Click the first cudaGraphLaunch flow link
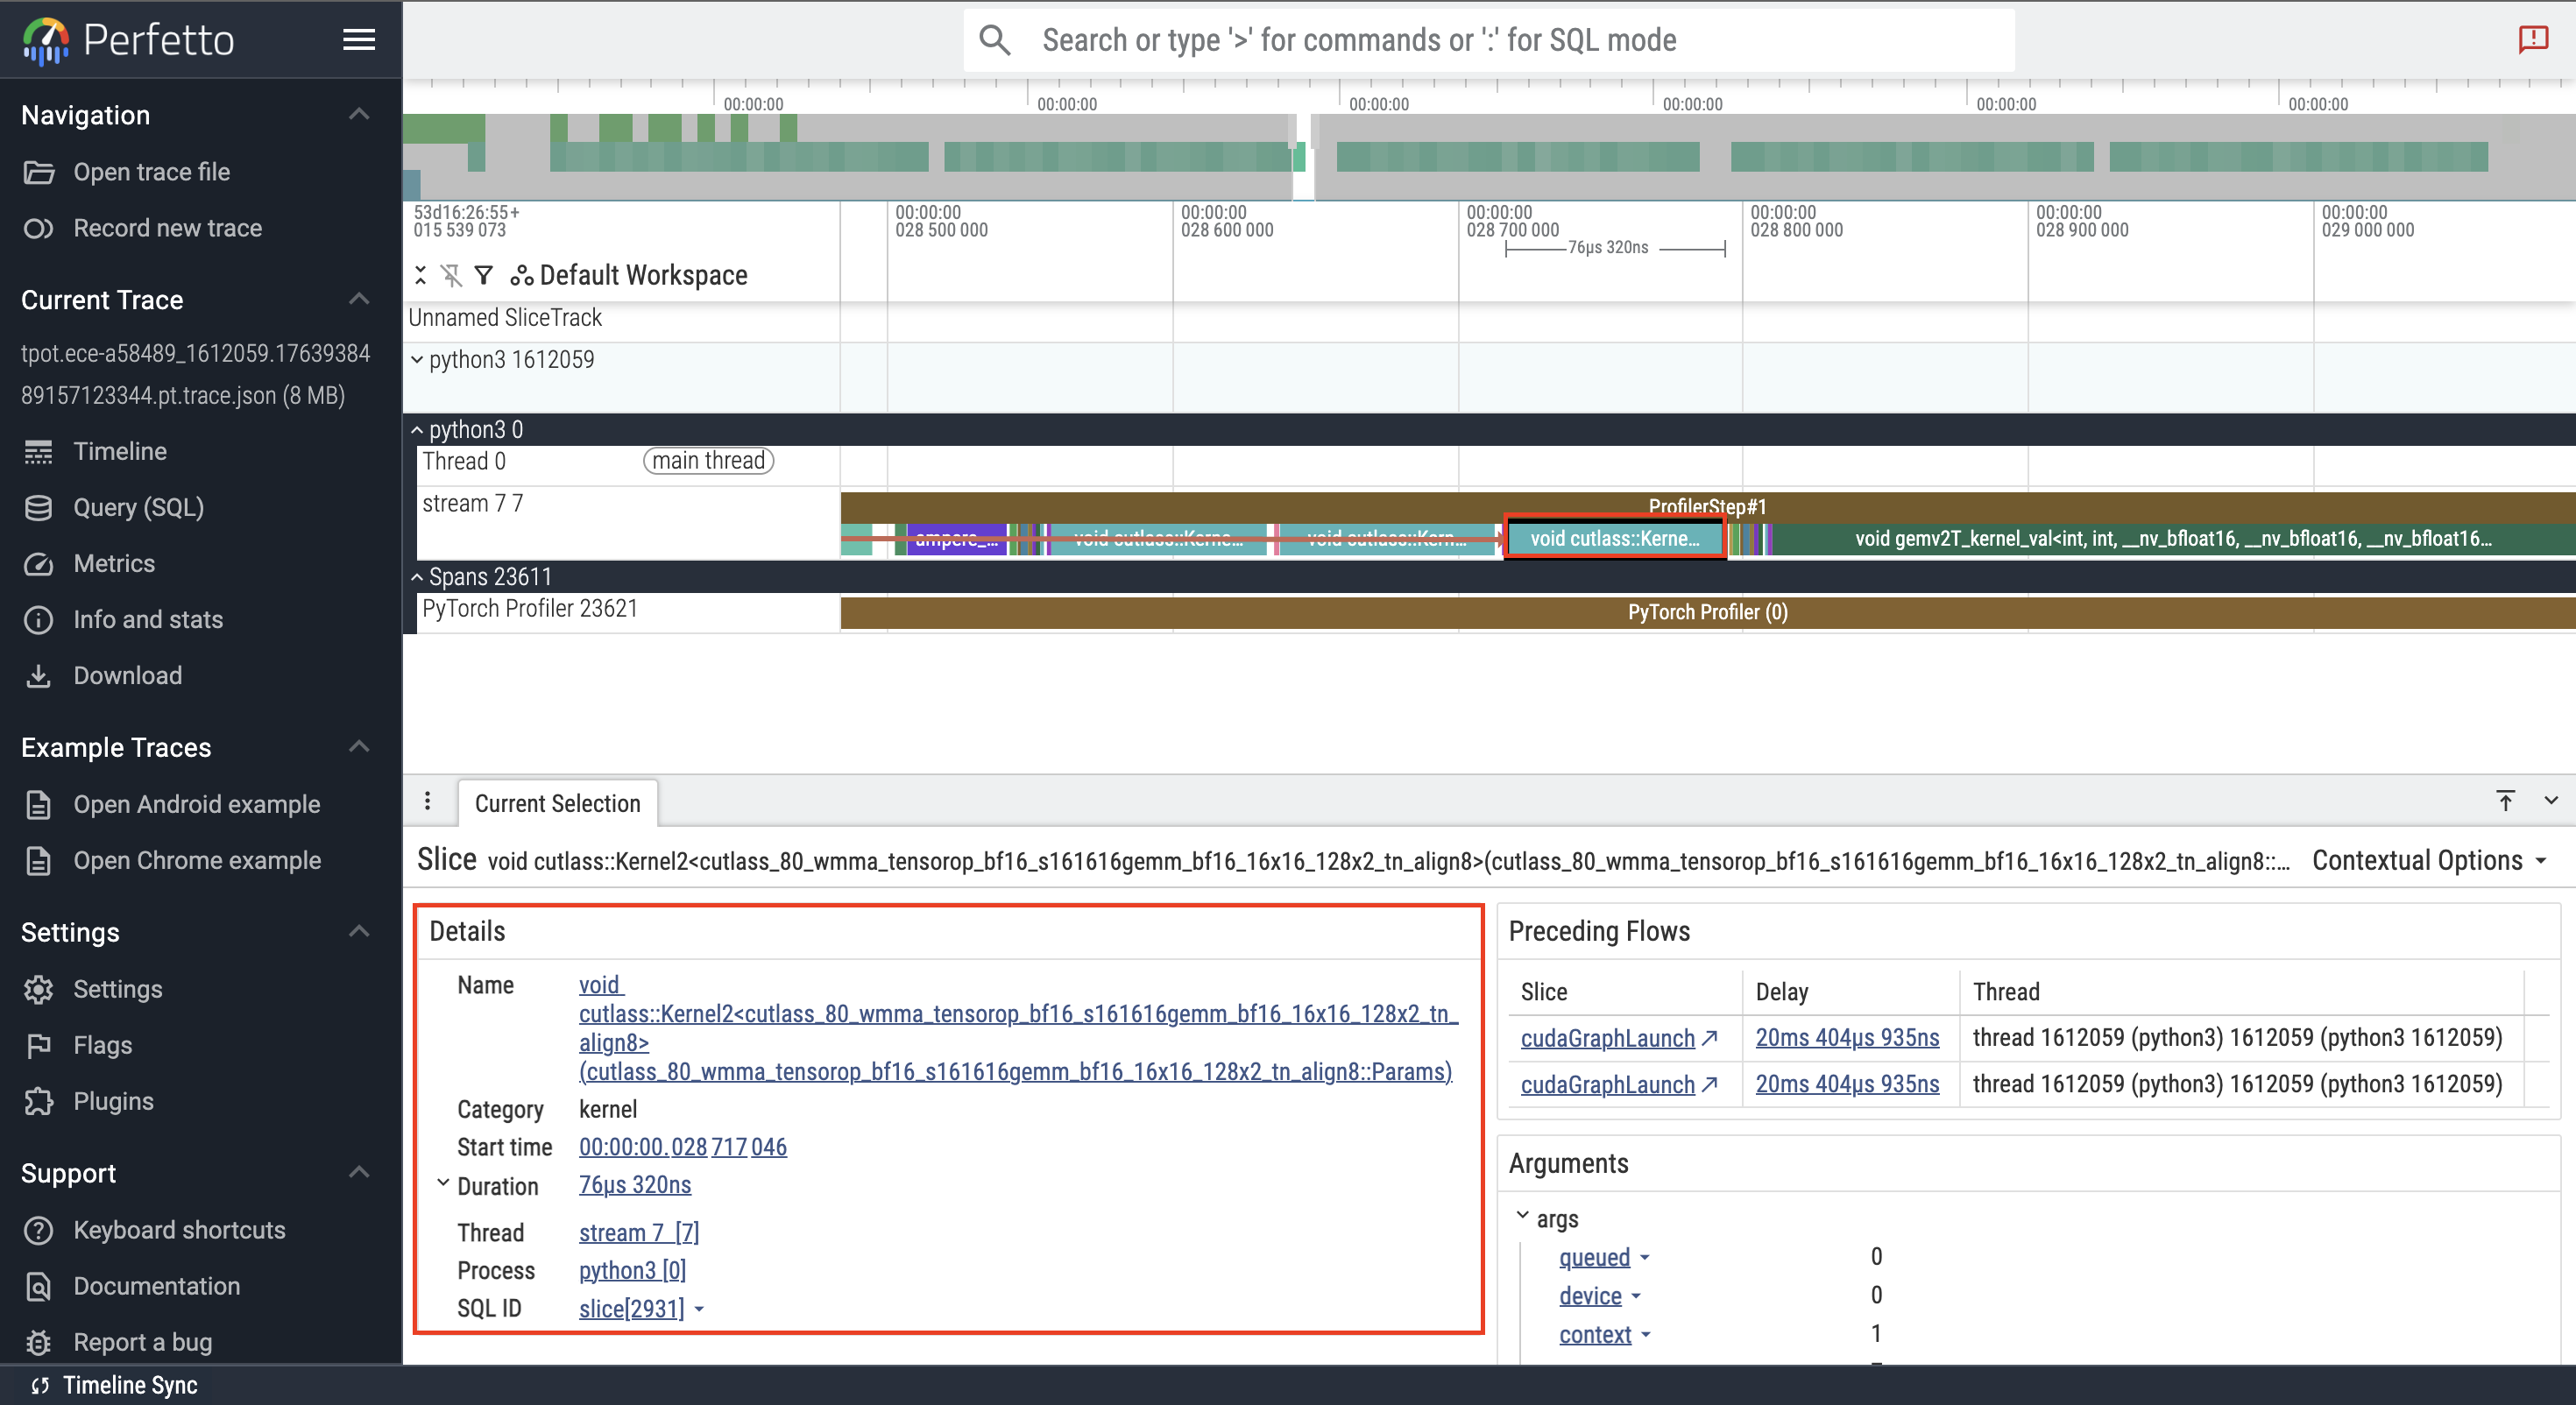The width and height of the screenshot is (2576, 1405). coord(1607,1038)
